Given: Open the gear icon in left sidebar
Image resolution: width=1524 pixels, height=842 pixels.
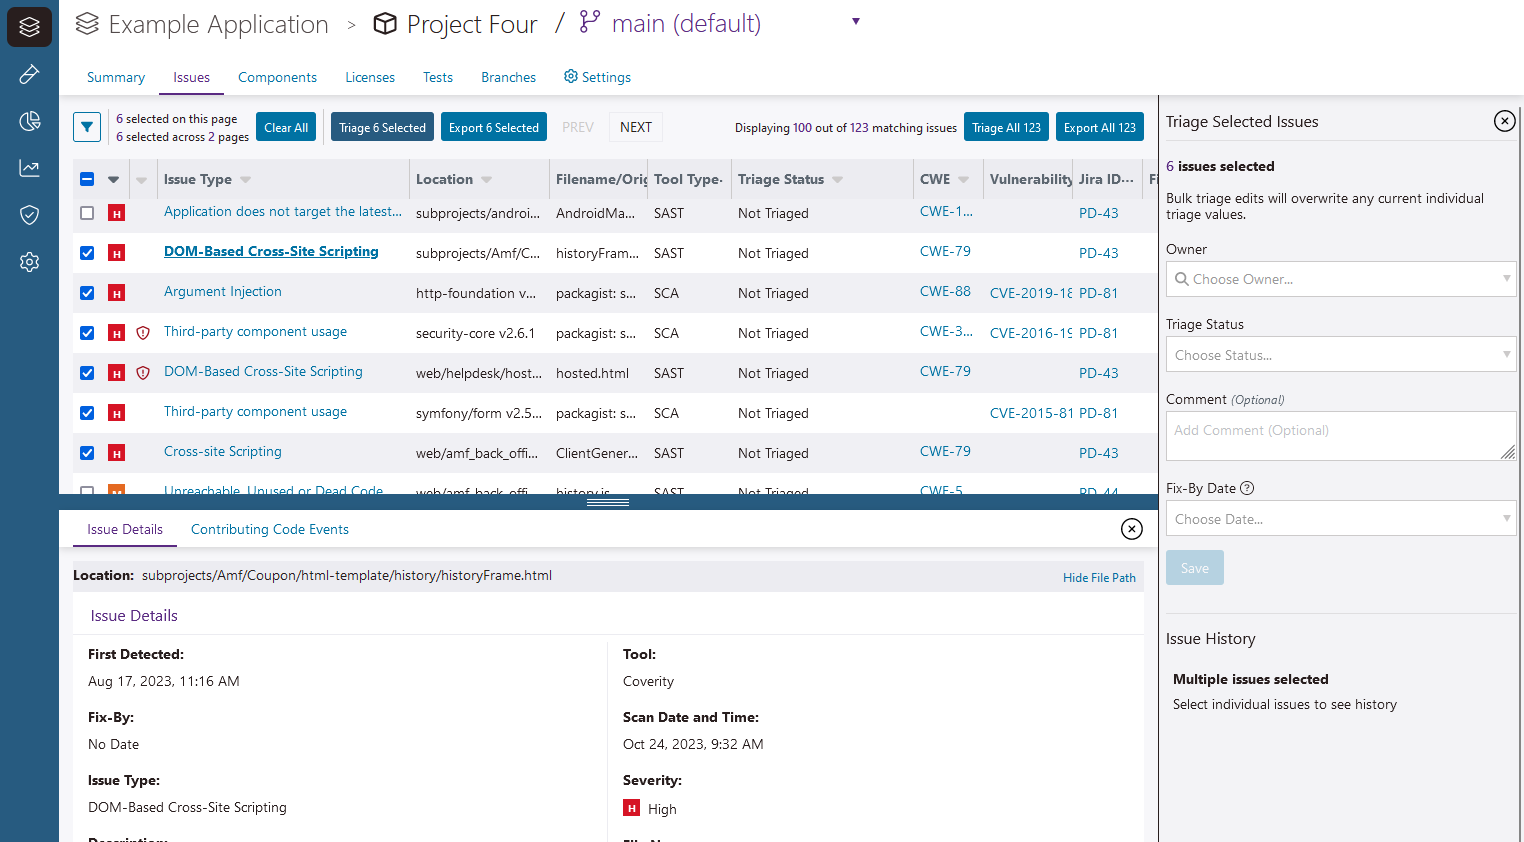Looking at the screenshot, I should (29, 262).
